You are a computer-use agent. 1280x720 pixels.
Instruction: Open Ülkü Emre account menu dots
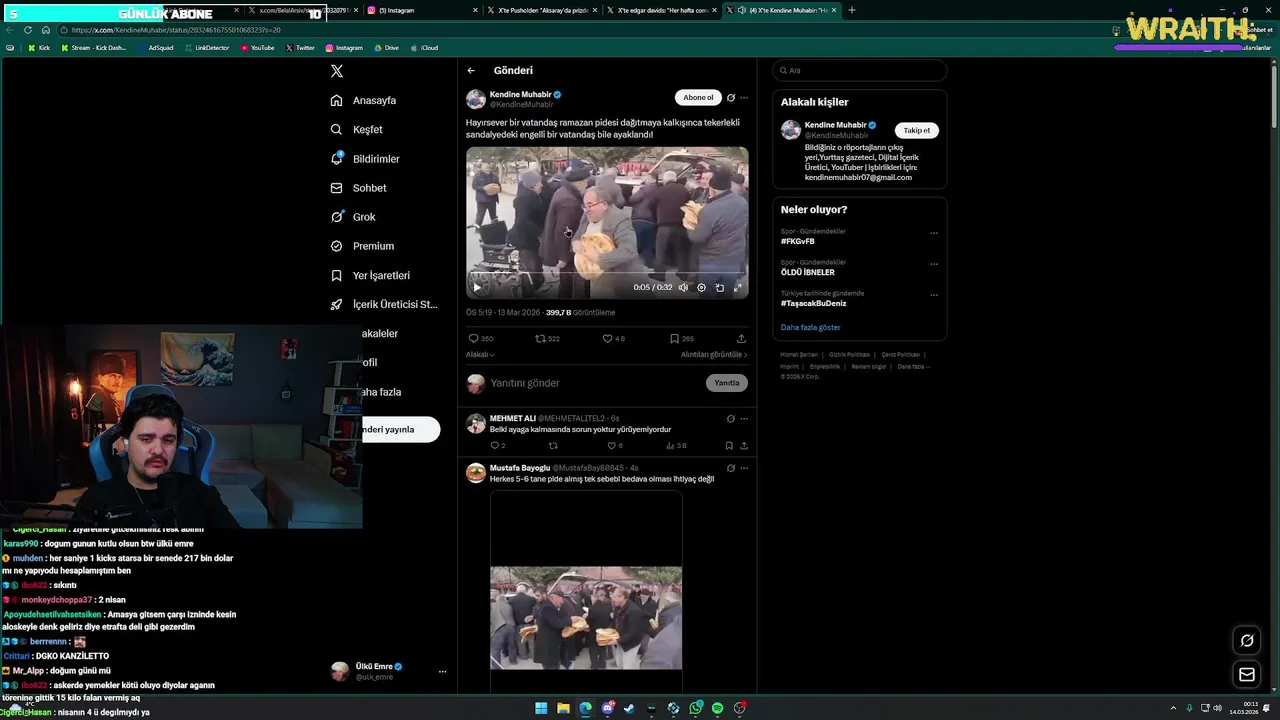click(x=442, y=671)
